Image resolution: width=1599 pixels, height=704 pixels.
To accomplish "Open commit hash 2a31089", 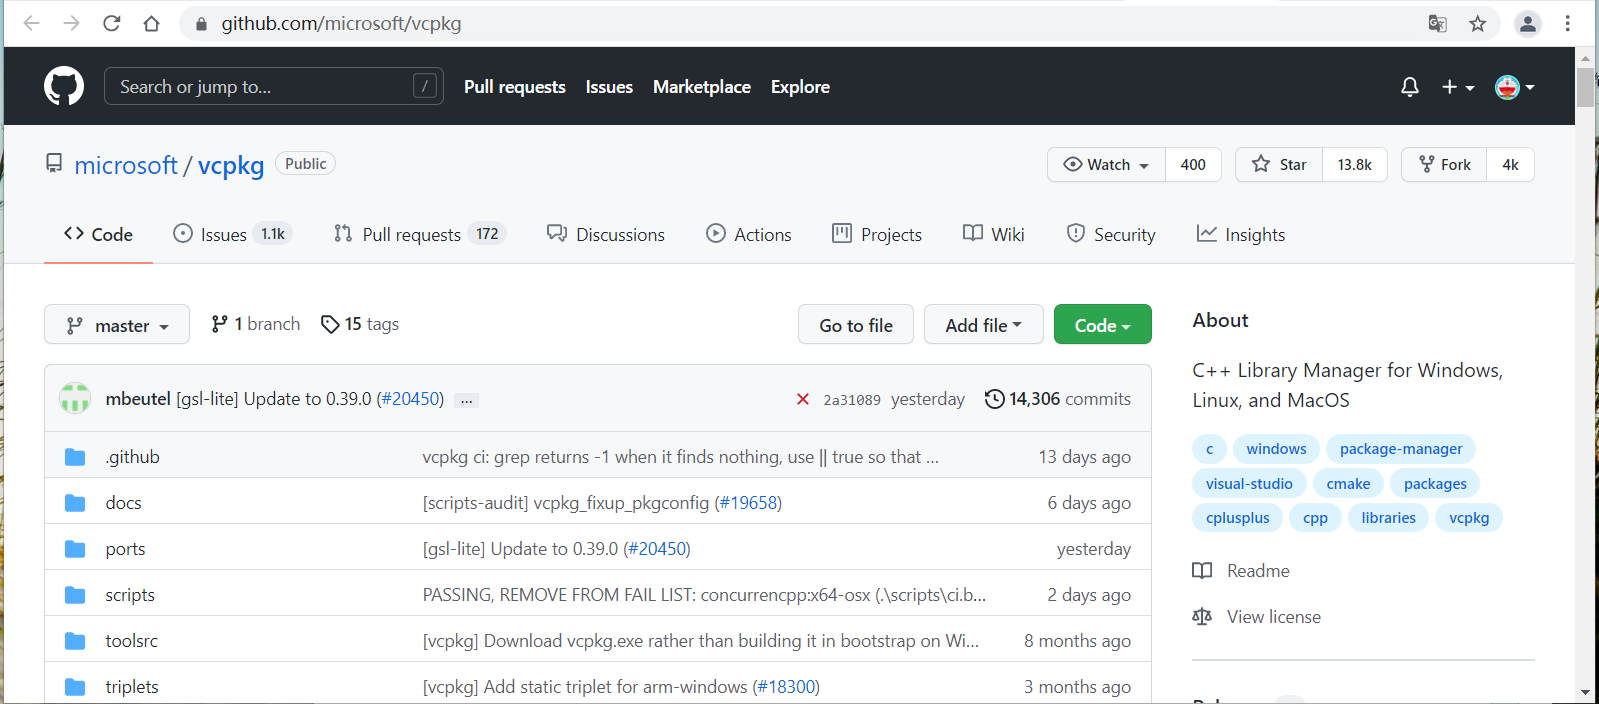I will pyautogui.click(x=852, y=400).
